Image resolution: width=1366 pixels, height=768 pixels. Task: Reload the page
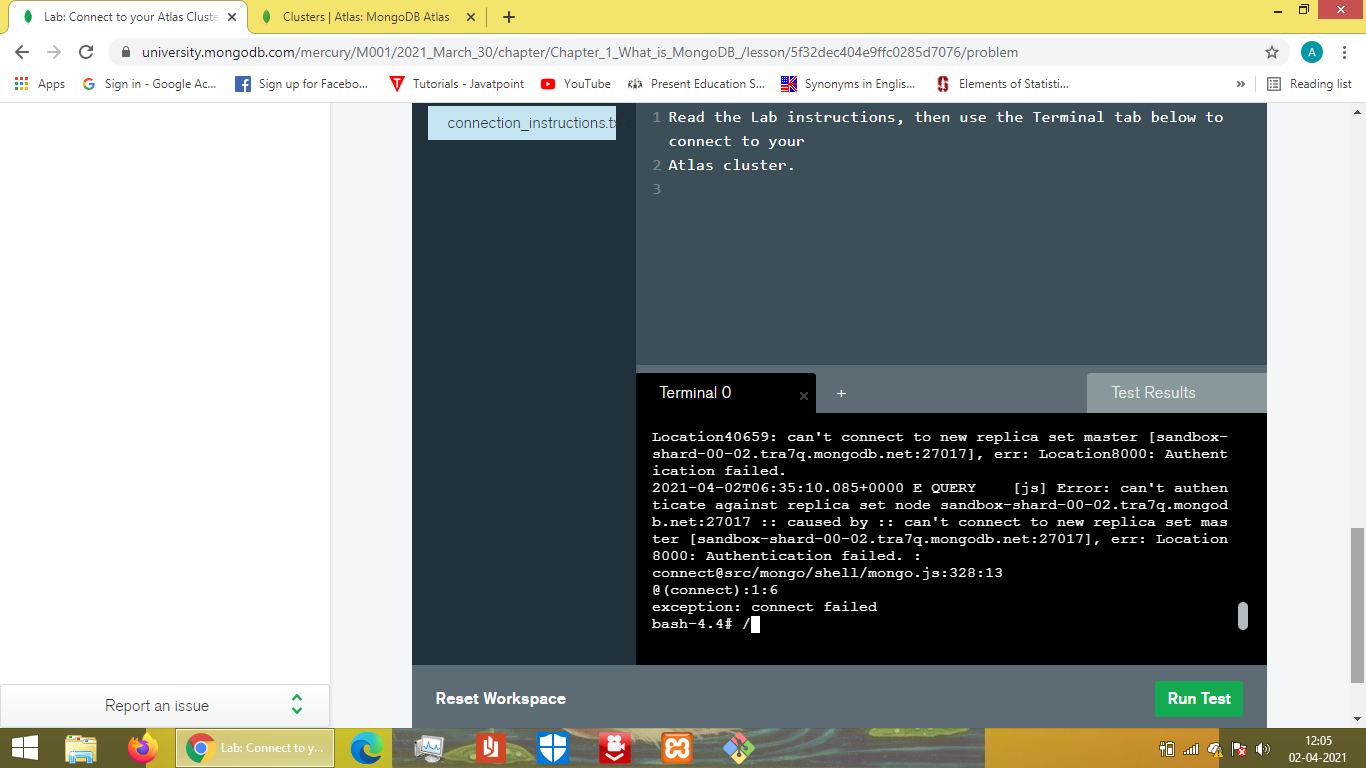(x=86, y=52)
